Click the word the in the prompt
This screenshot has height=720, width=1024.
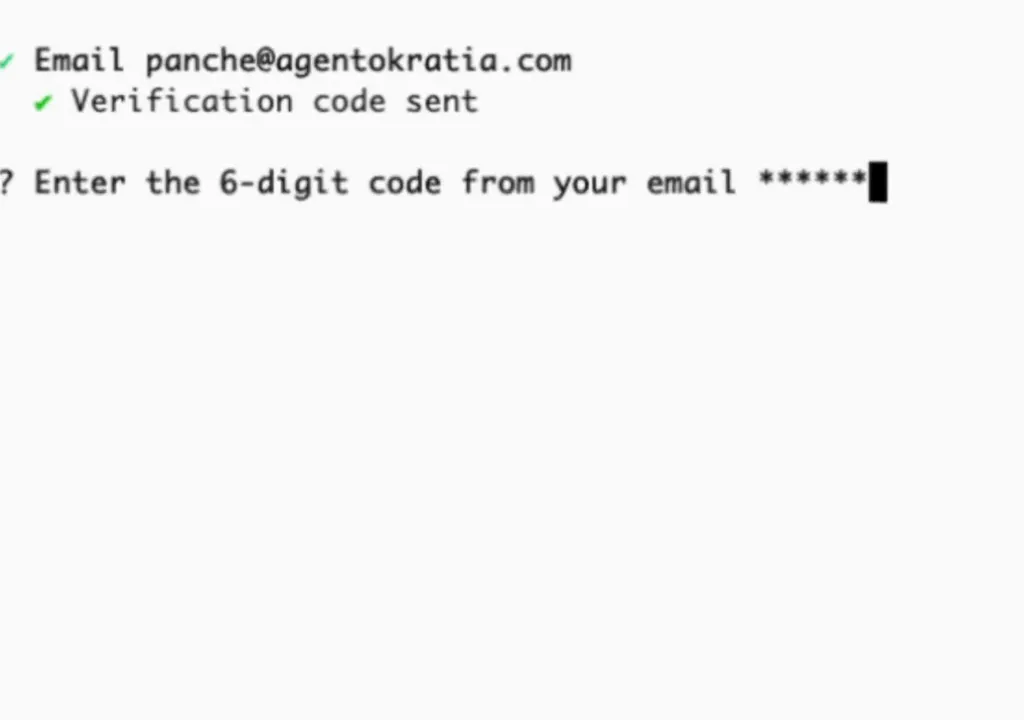pyautogui.click(x=172, y=182)
